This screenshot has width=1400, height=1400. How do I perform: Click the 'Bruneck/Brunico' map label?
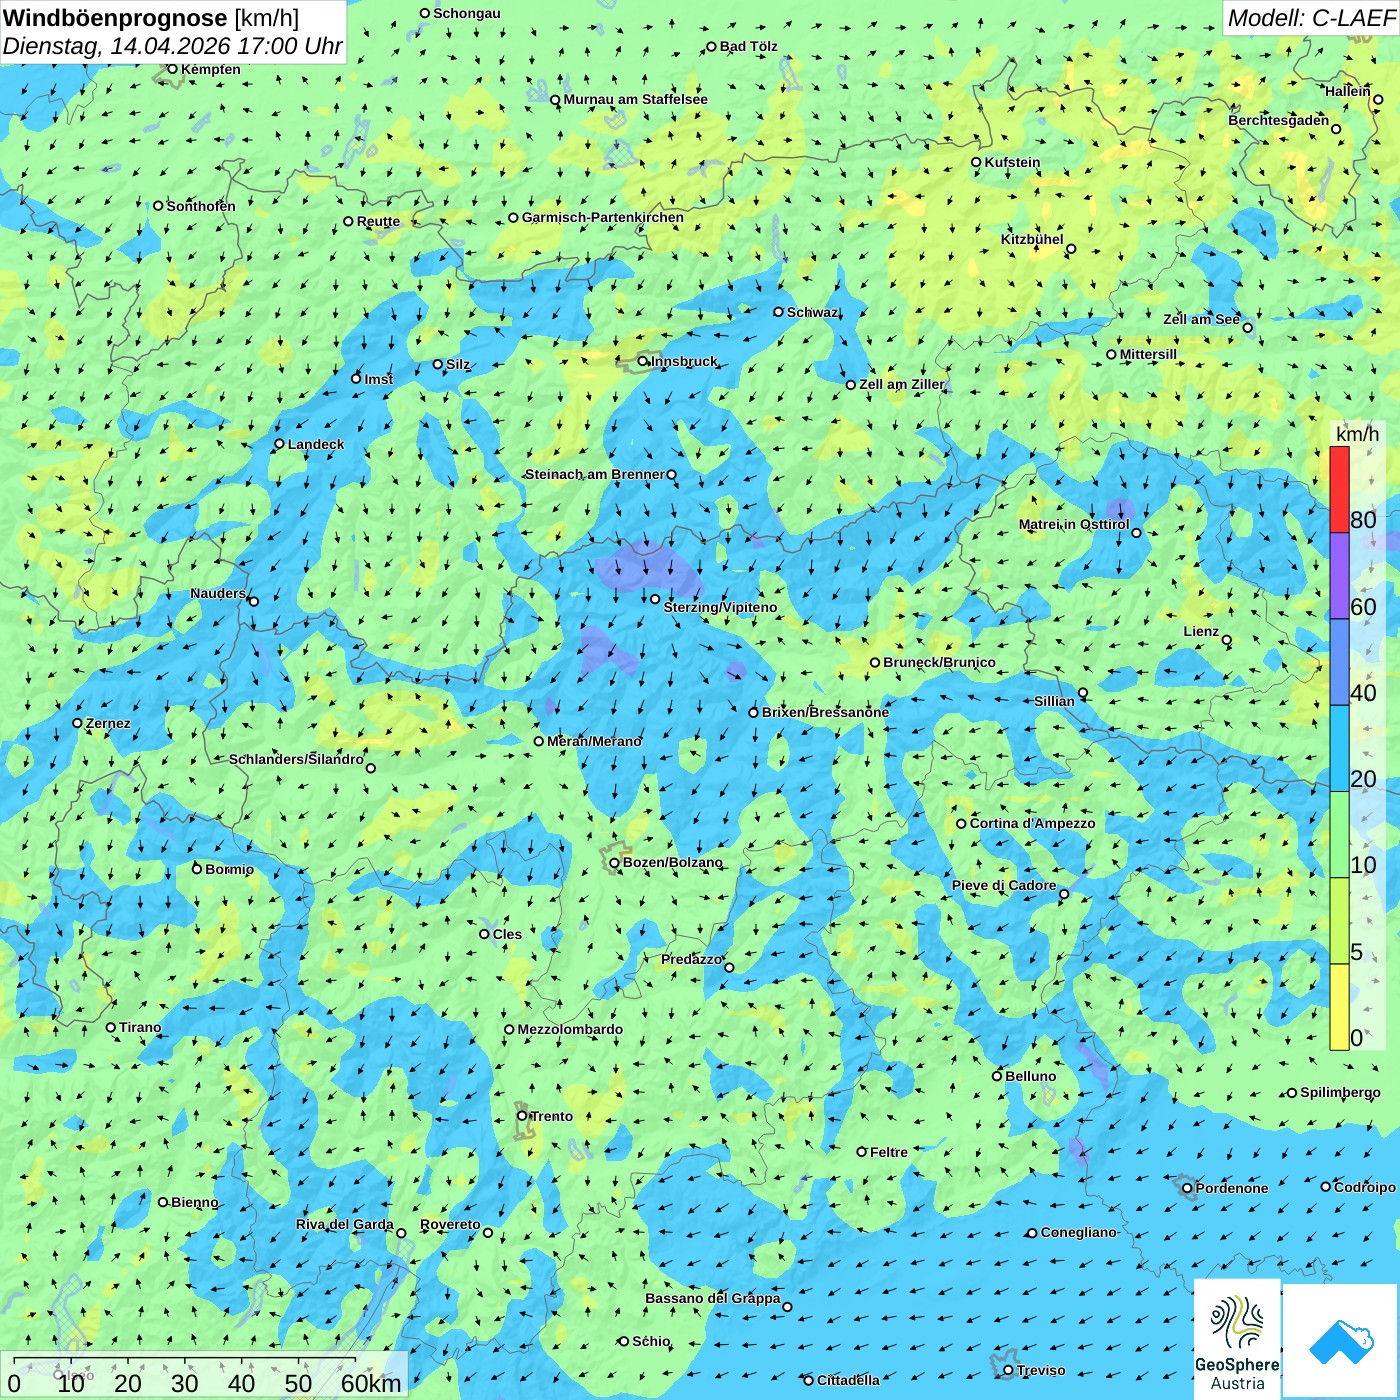click(x=939, y=662)
